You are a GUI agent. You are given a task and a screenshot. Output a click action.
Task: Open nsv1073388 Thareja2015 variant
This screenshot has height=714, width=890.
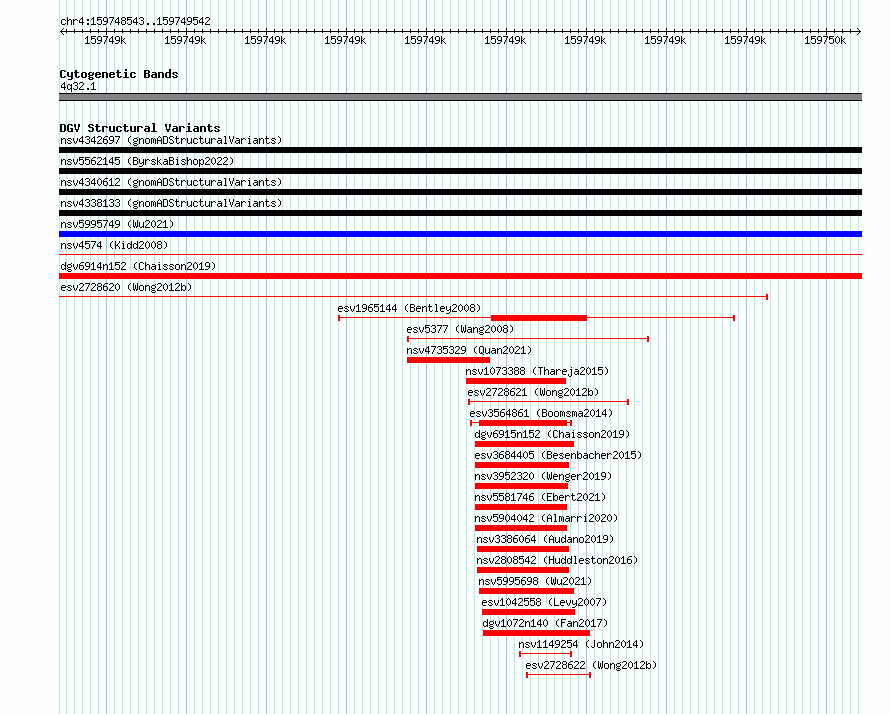point(537,371)
